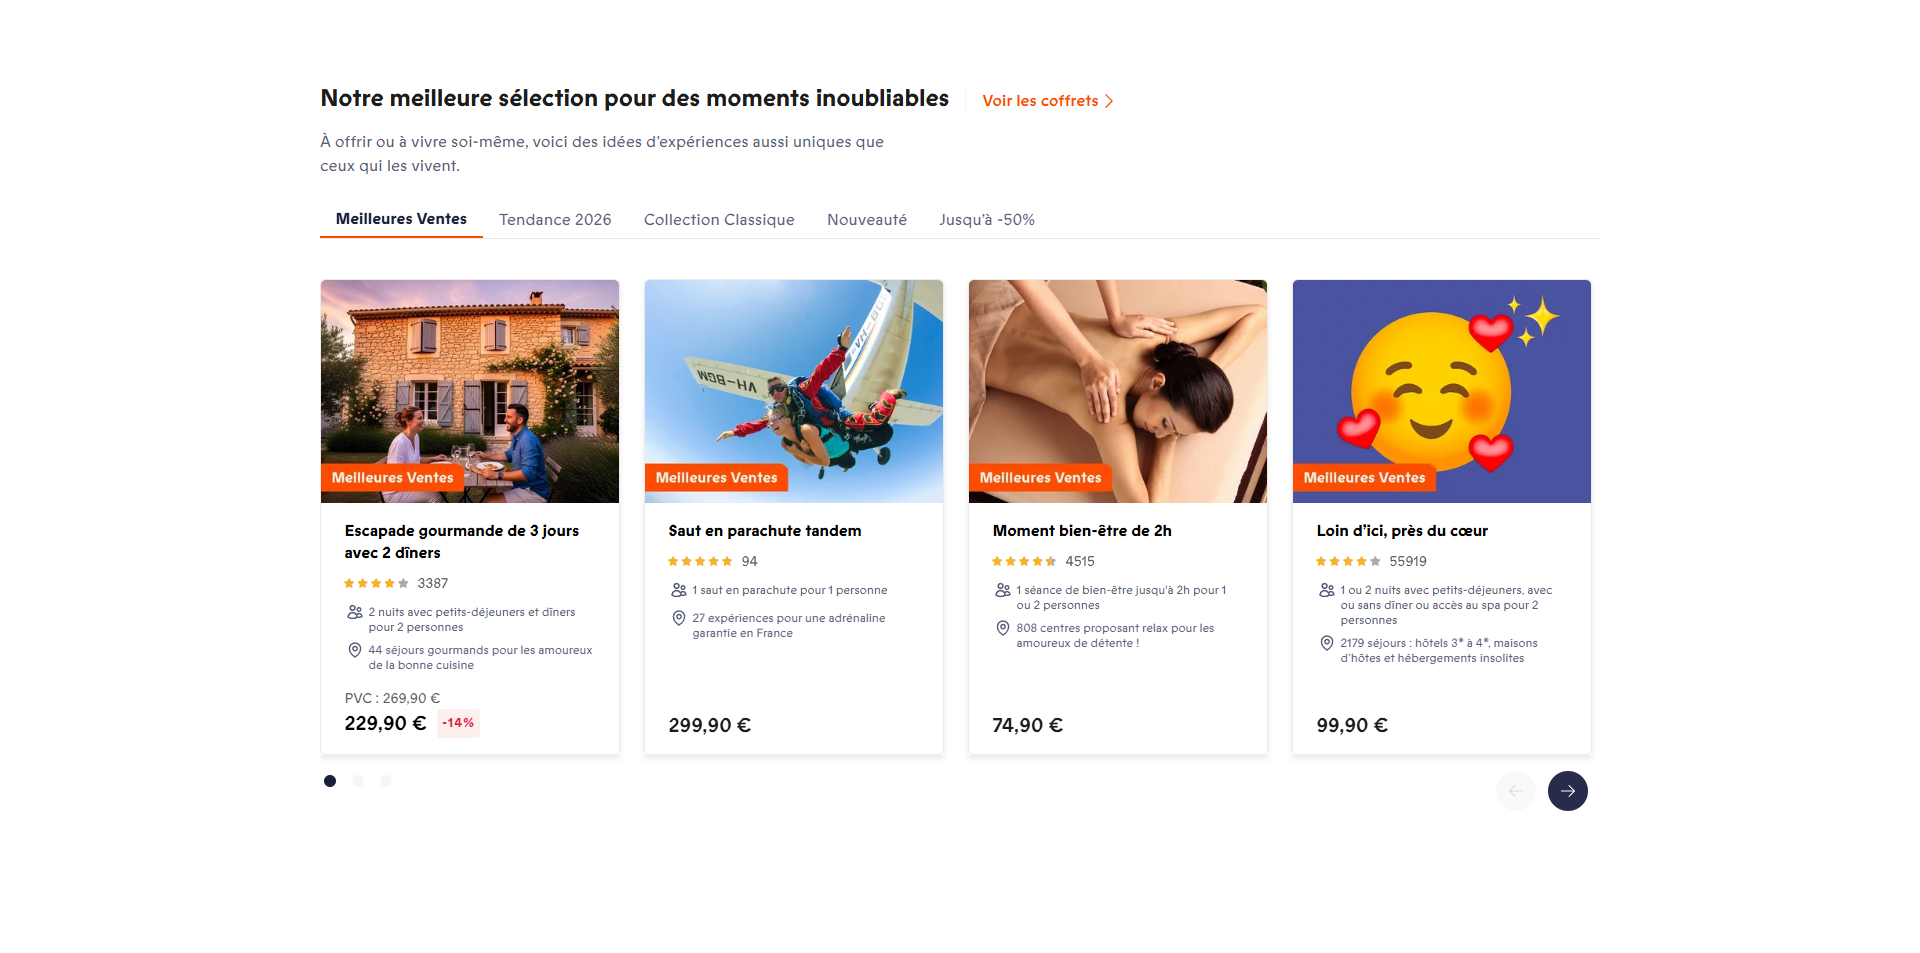Open the skydiving tandem photo thumbnail
Viewport: 1920px width, 953px height.
tap(794, 391)
